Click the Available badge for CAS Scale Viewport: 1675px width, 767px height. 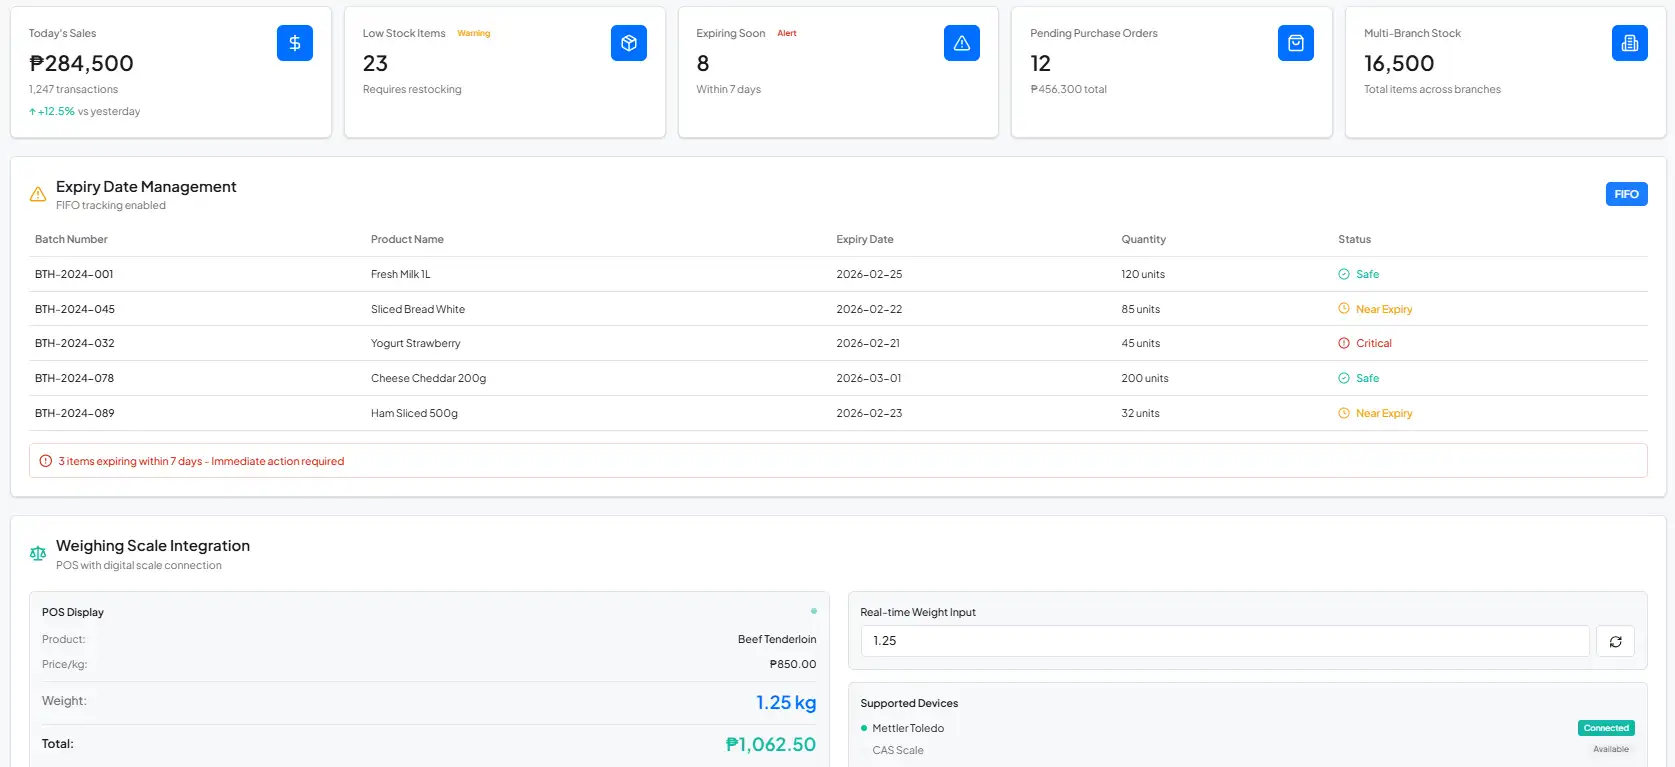tap(1611, 749)
